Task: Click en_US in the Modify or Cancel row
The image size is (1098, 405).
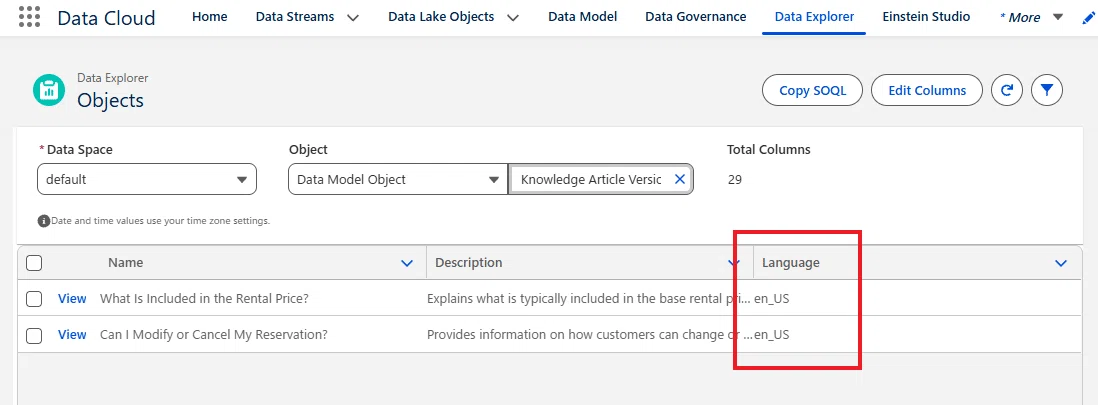Action: tap(772, 335)
